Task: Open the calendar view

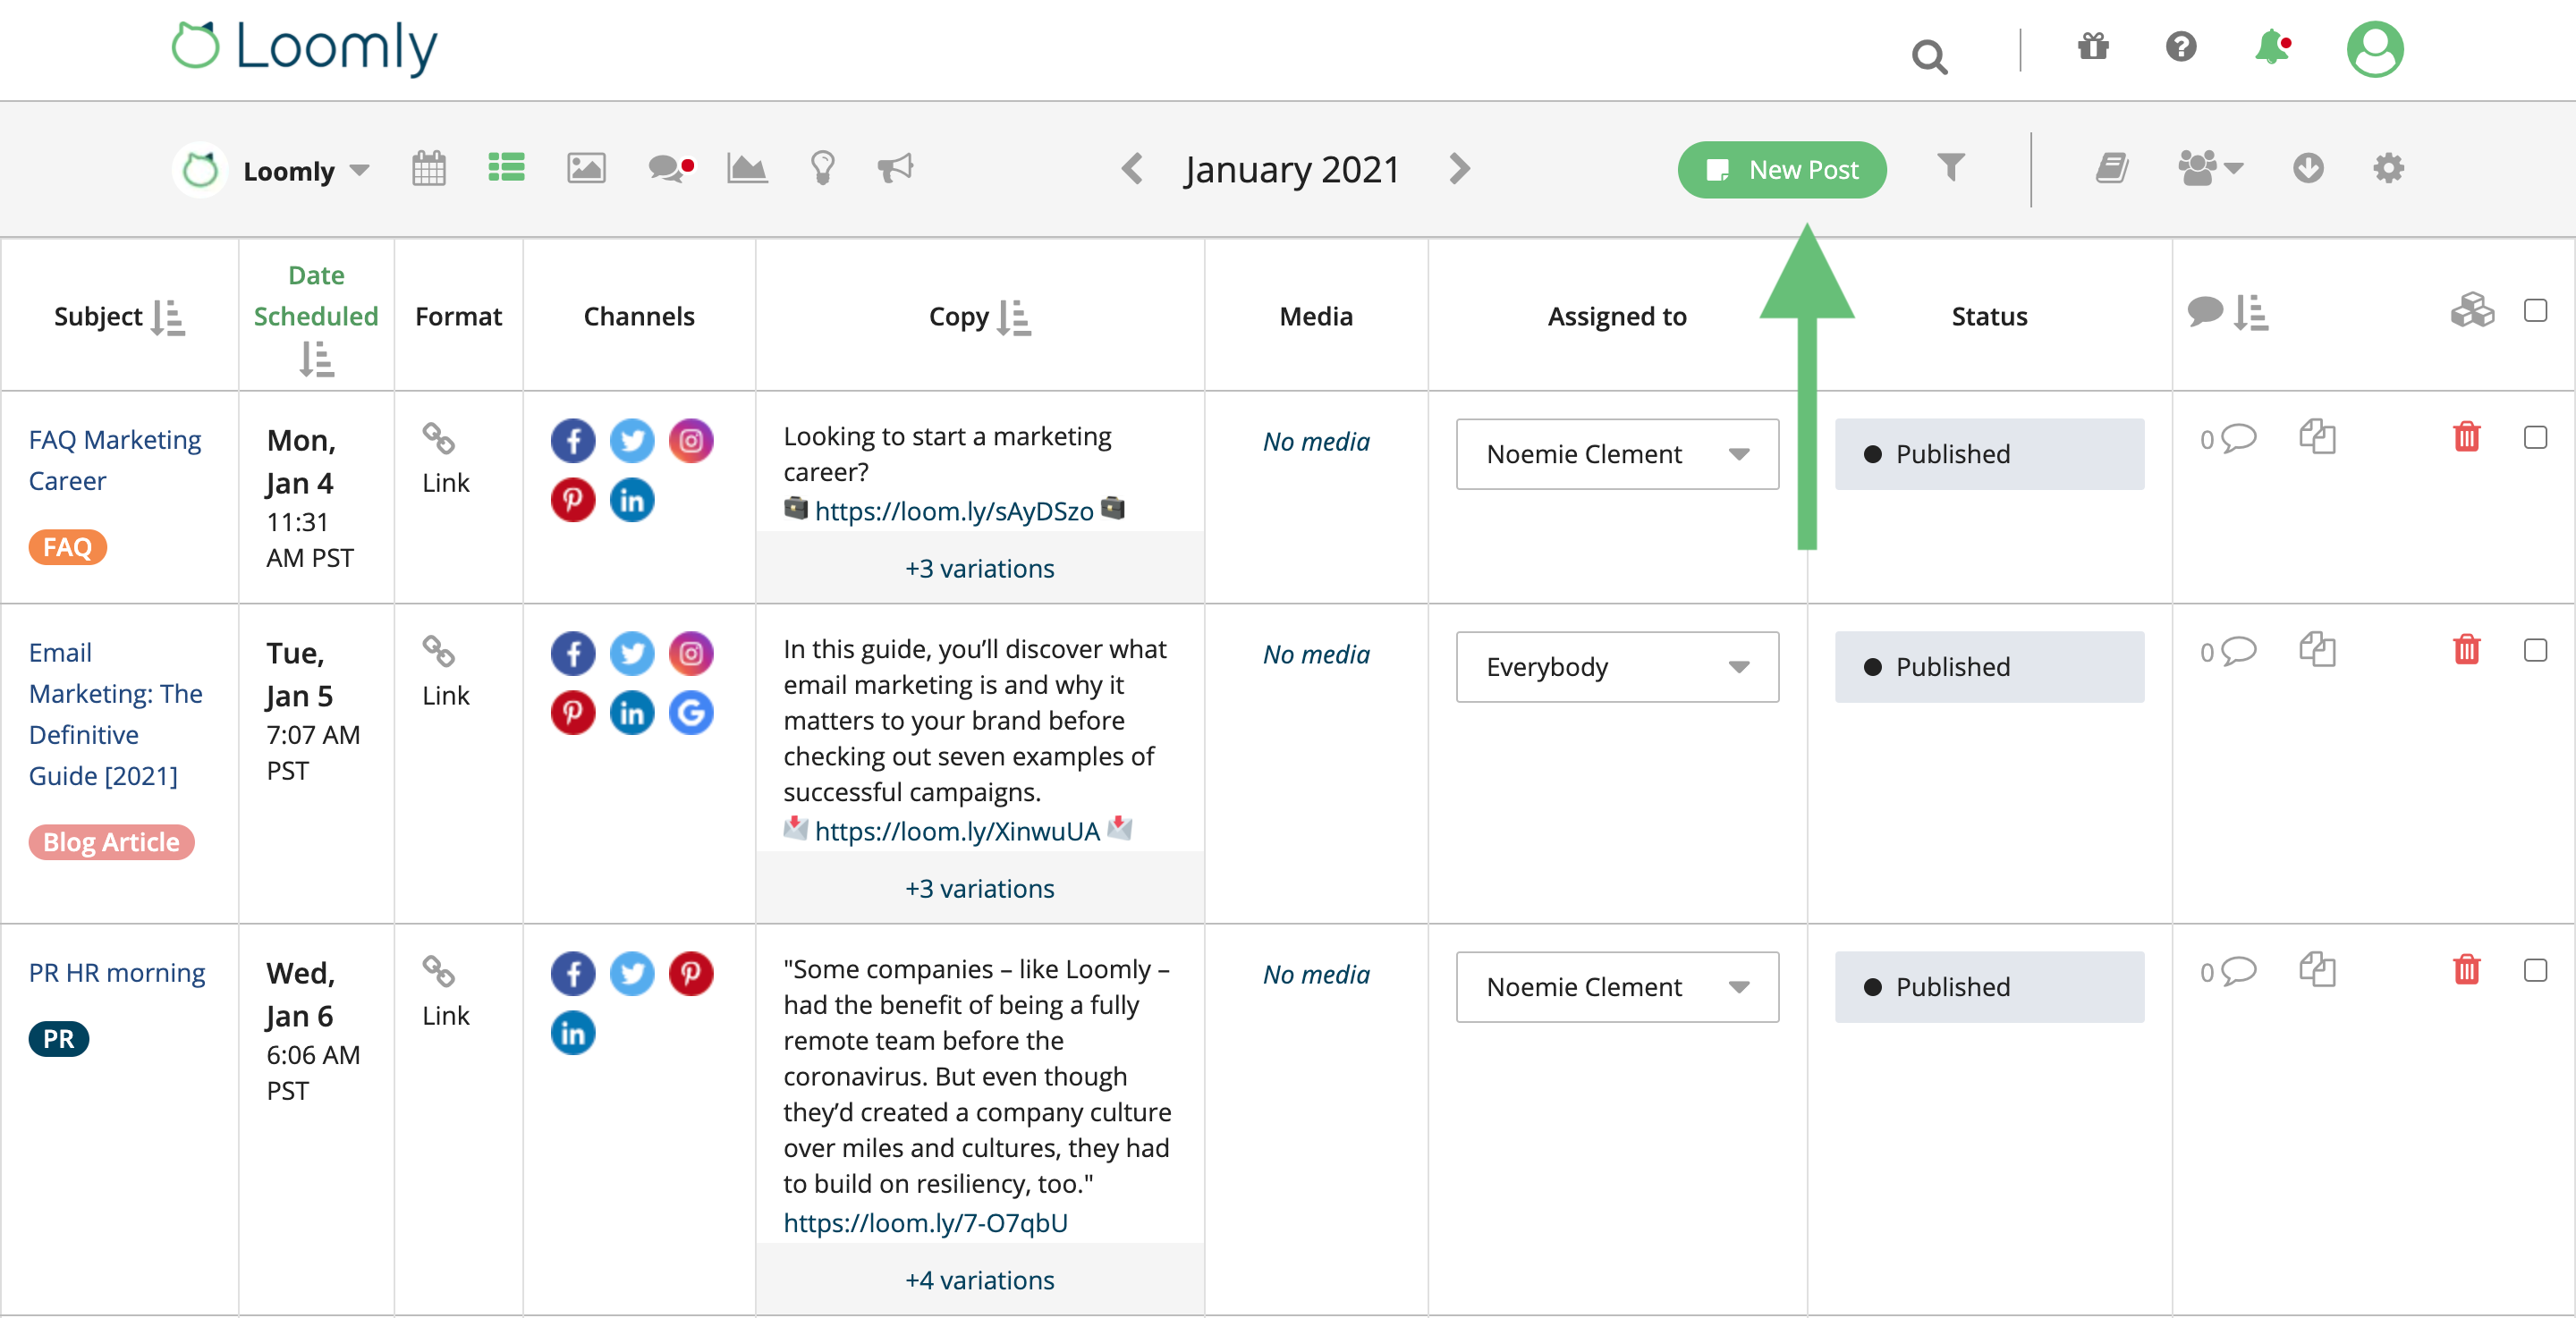Action: point(429,168)
